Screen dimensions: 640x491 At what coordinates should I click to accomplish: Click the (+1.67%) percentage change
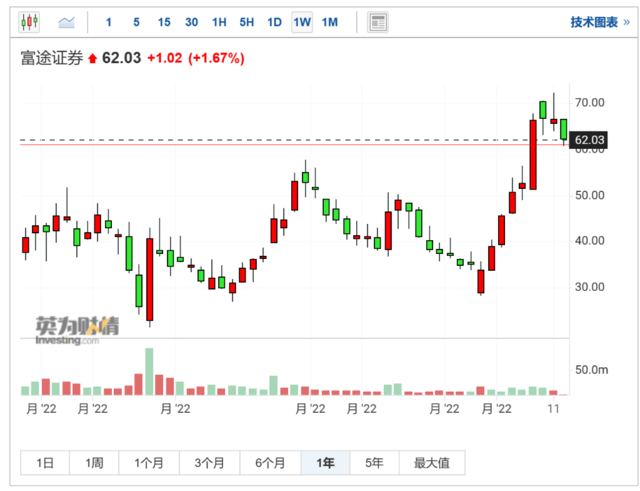[216, 58]
